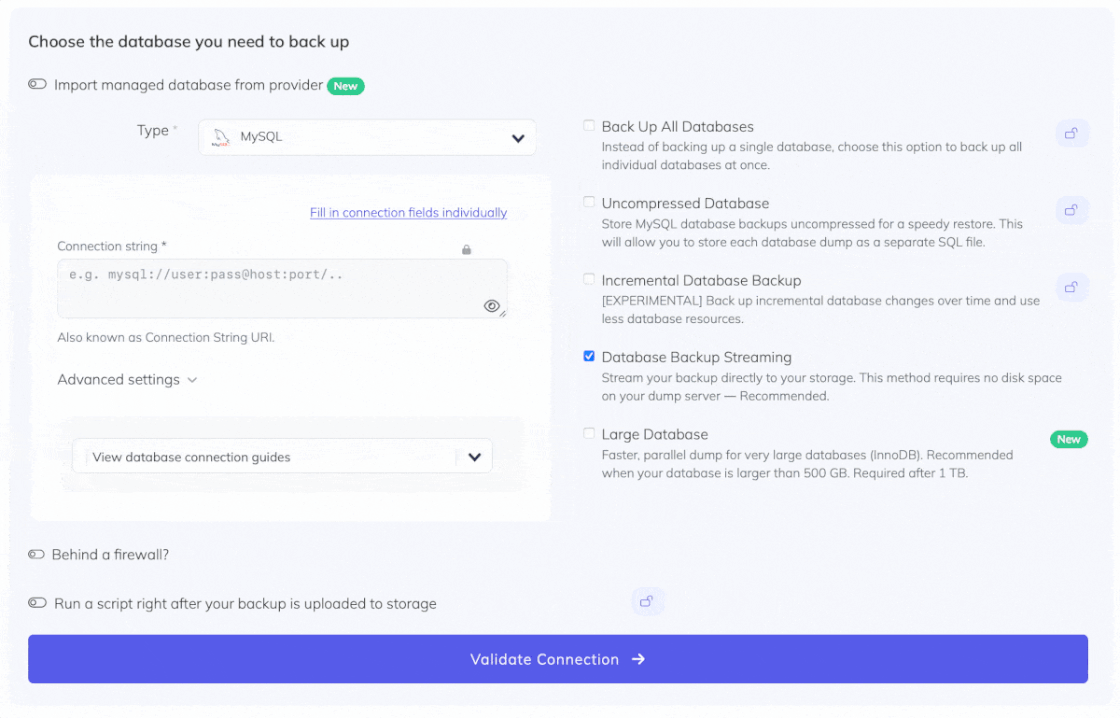The width and height of the screenshot is (1120, 718).
Task: Click the lock icon next to run script option
Action: coord(647,601)
